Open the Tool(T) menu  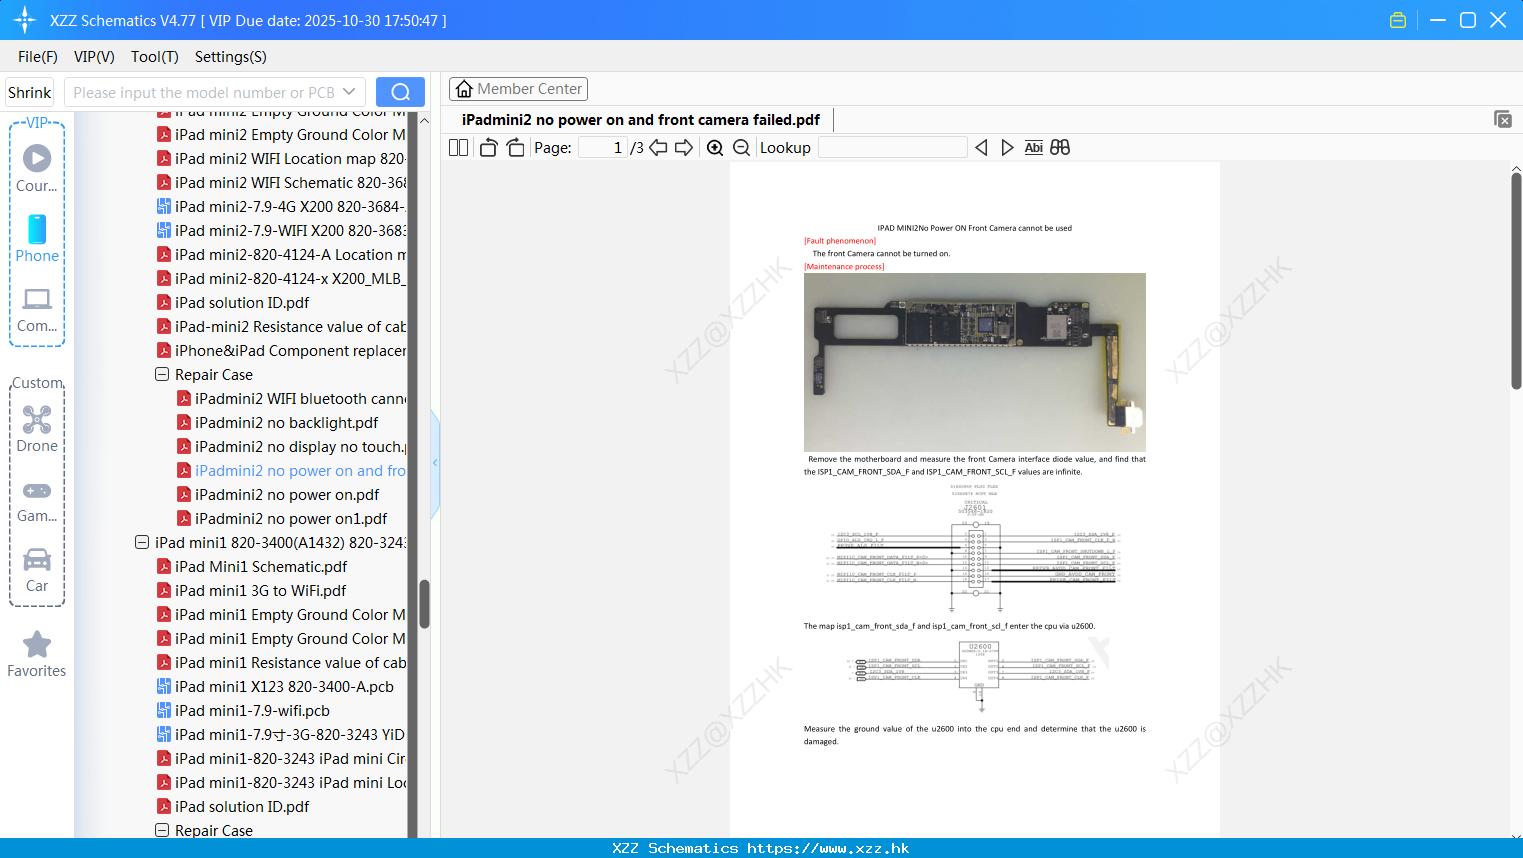click(x=155, y=57)
